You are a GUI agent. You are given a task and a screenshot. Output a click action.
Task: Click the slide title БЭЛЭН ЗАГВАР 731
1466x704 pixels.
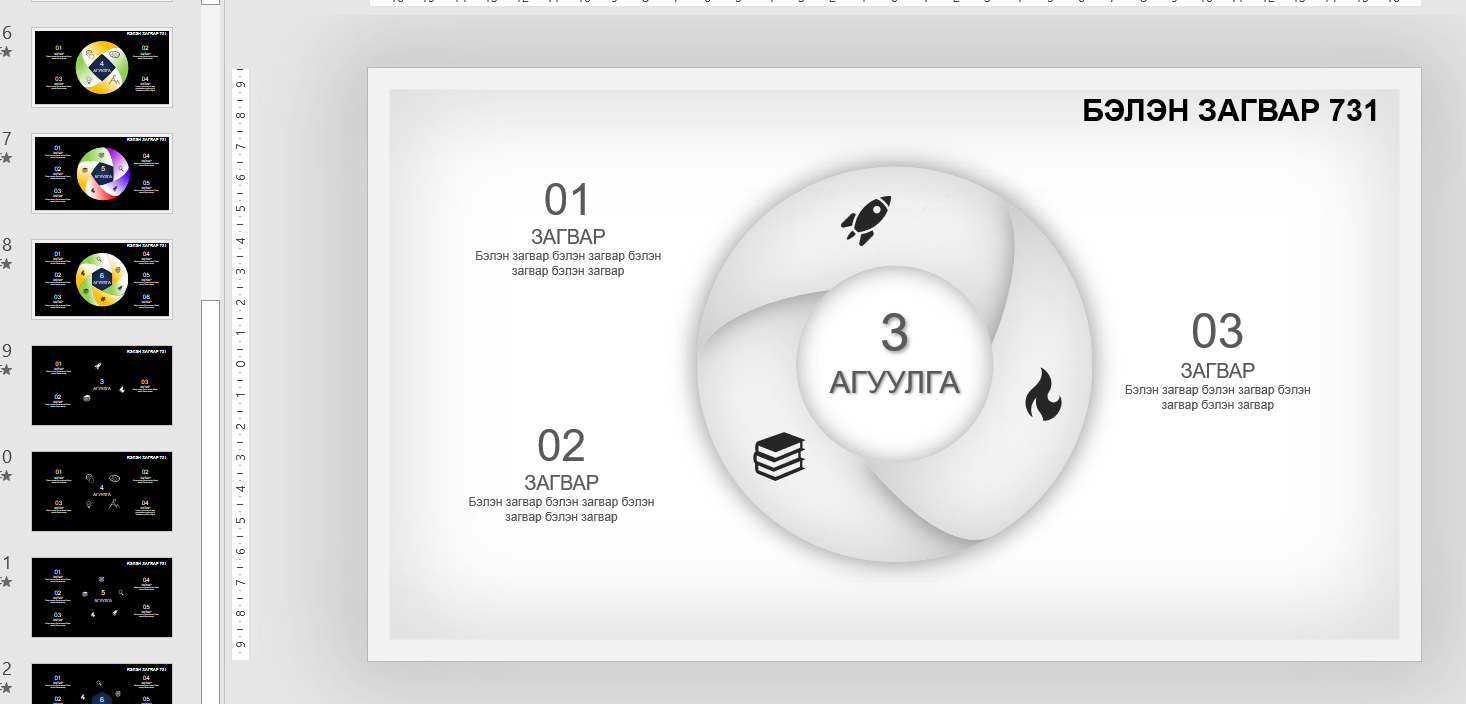(1230, 111)
